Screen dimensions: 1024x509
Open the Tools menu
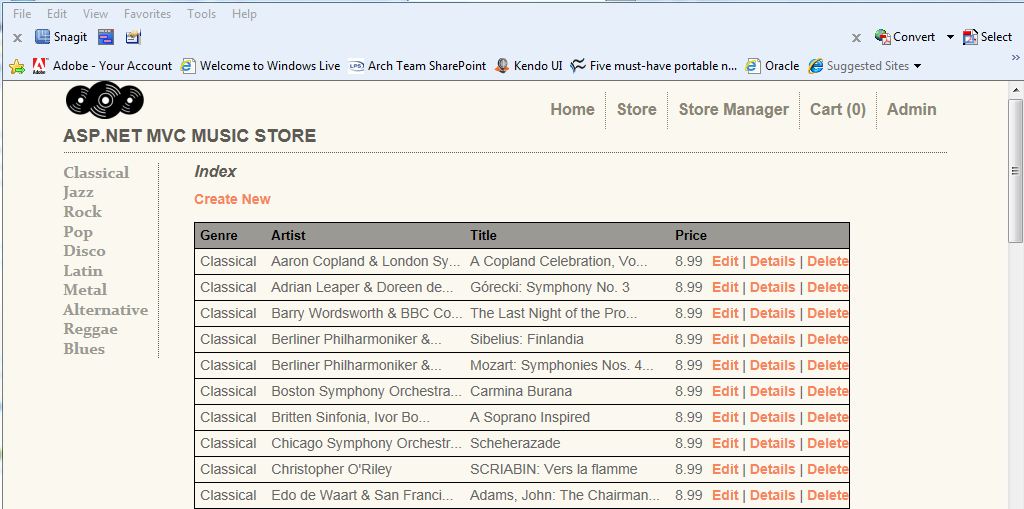[x=201, y=14]
